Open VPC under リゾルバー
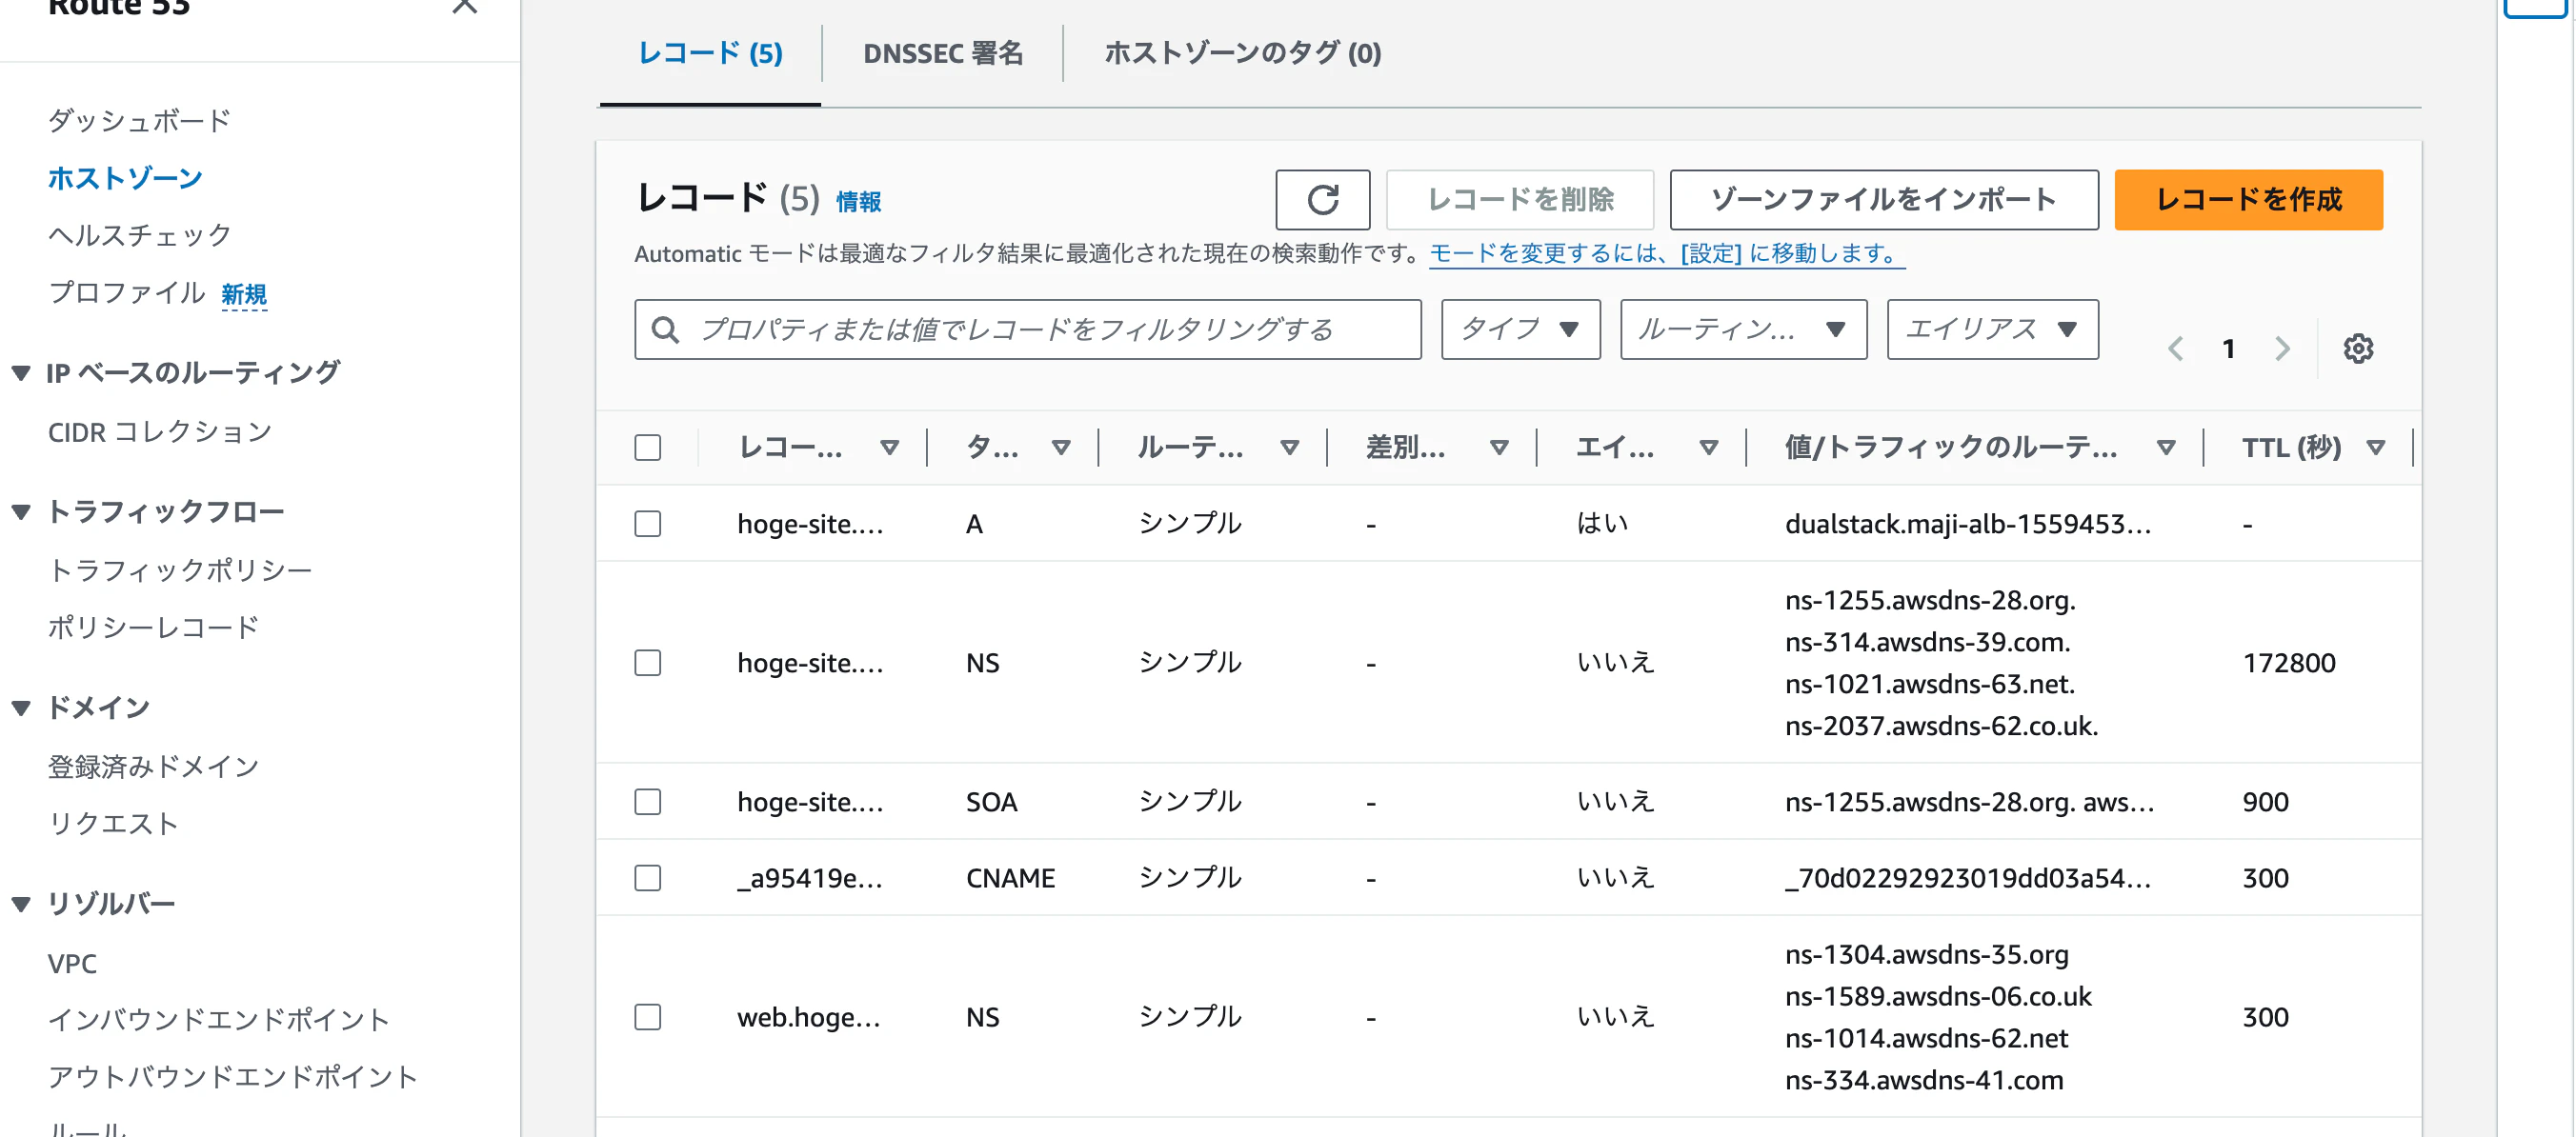Viewport: 2576px width, 1137px height. point(72,963)
